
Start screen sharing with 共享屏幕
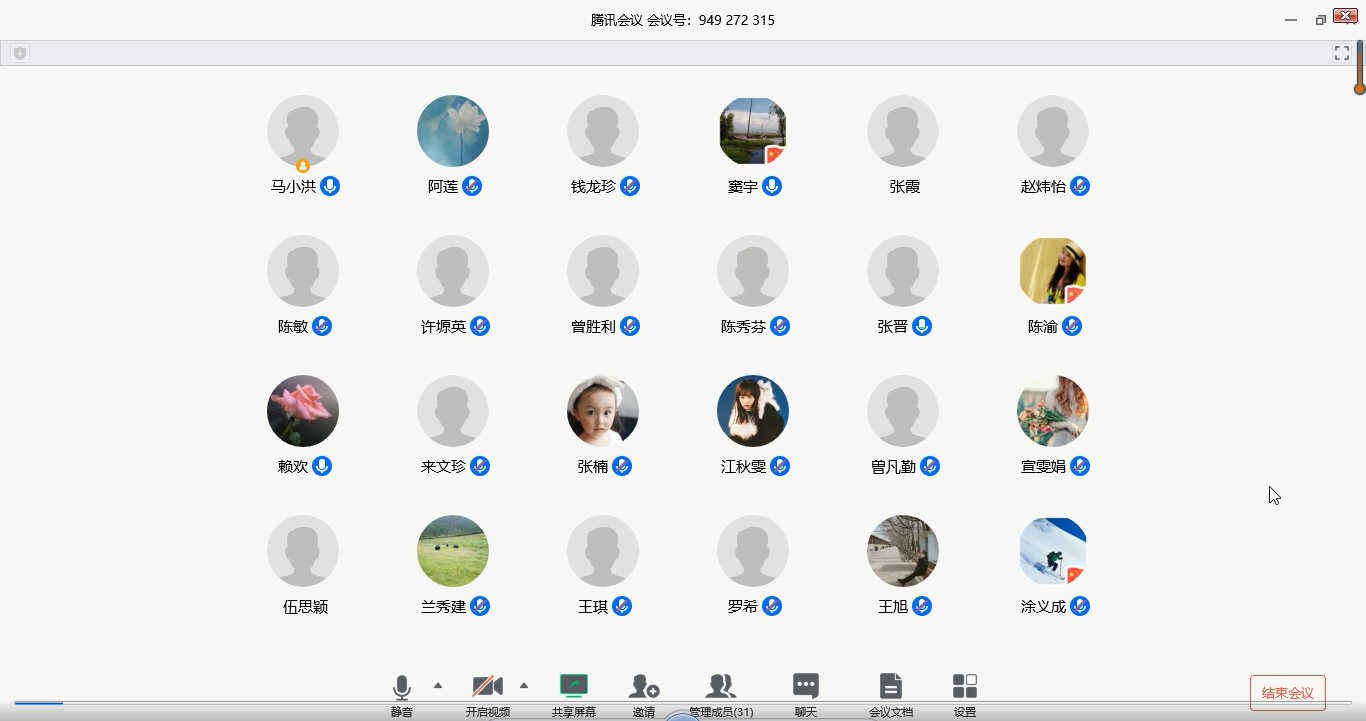574,688
